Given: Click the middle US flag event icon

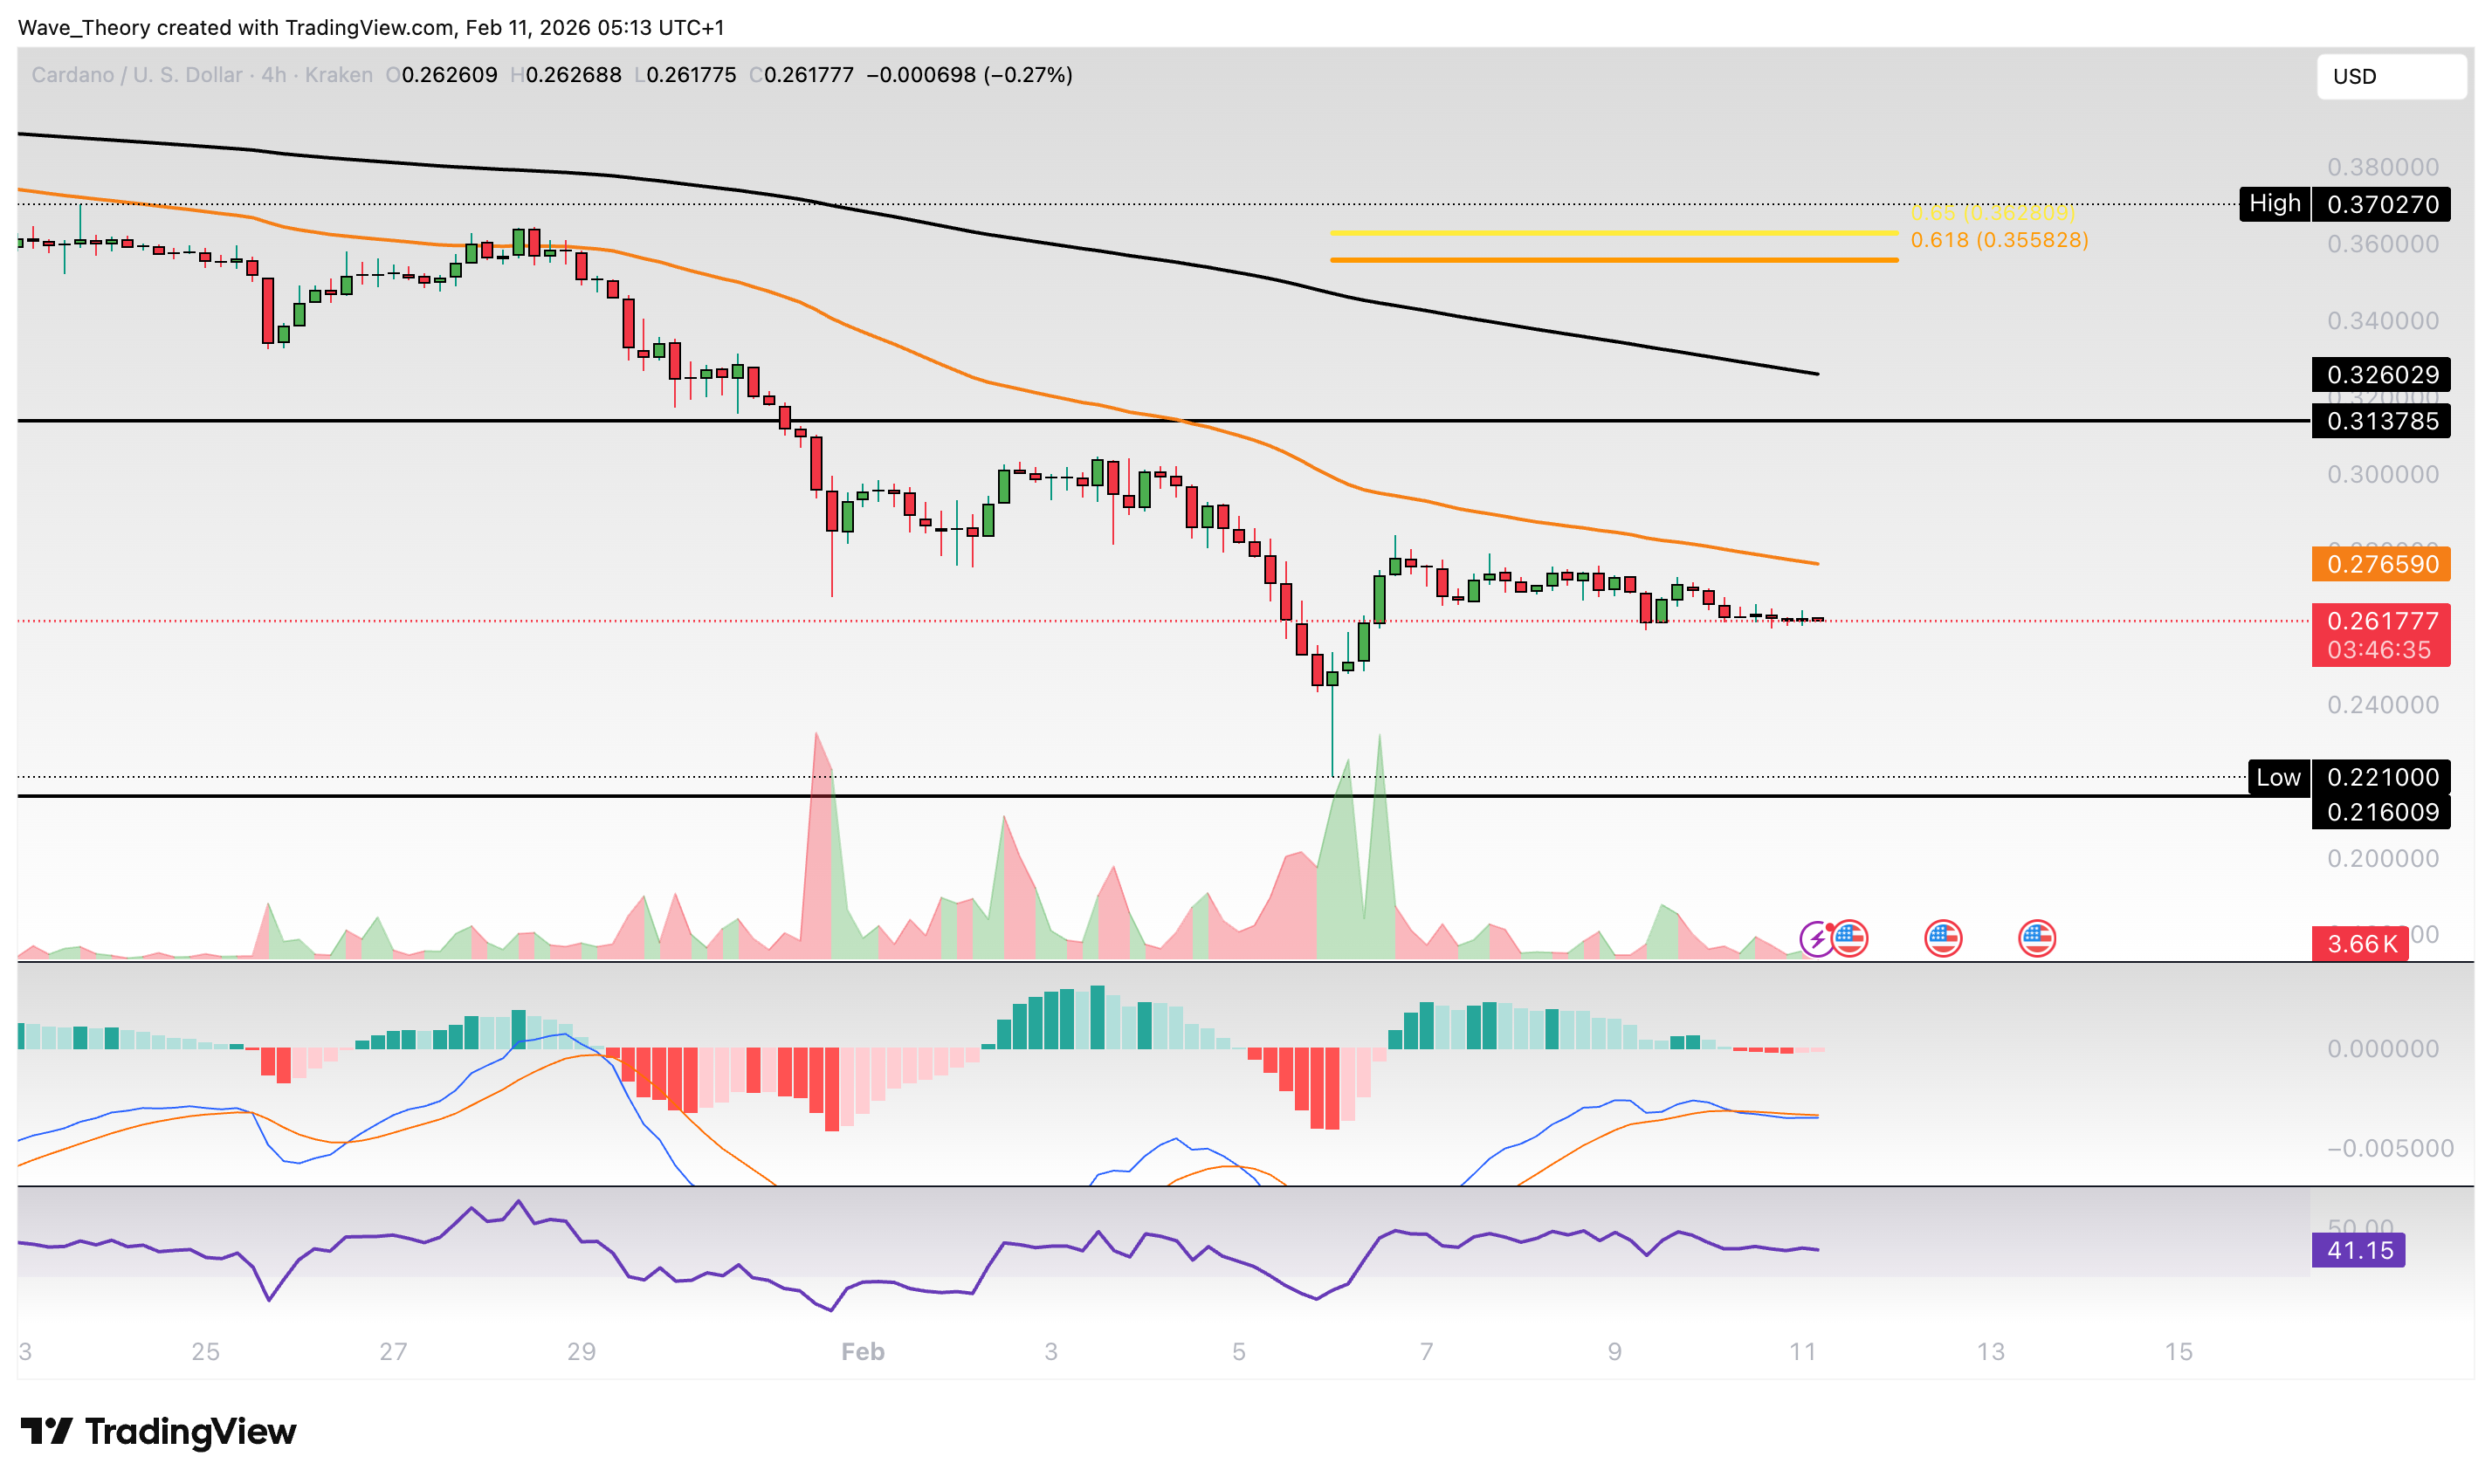Looking at the screenshot, I should [1942, 940].
